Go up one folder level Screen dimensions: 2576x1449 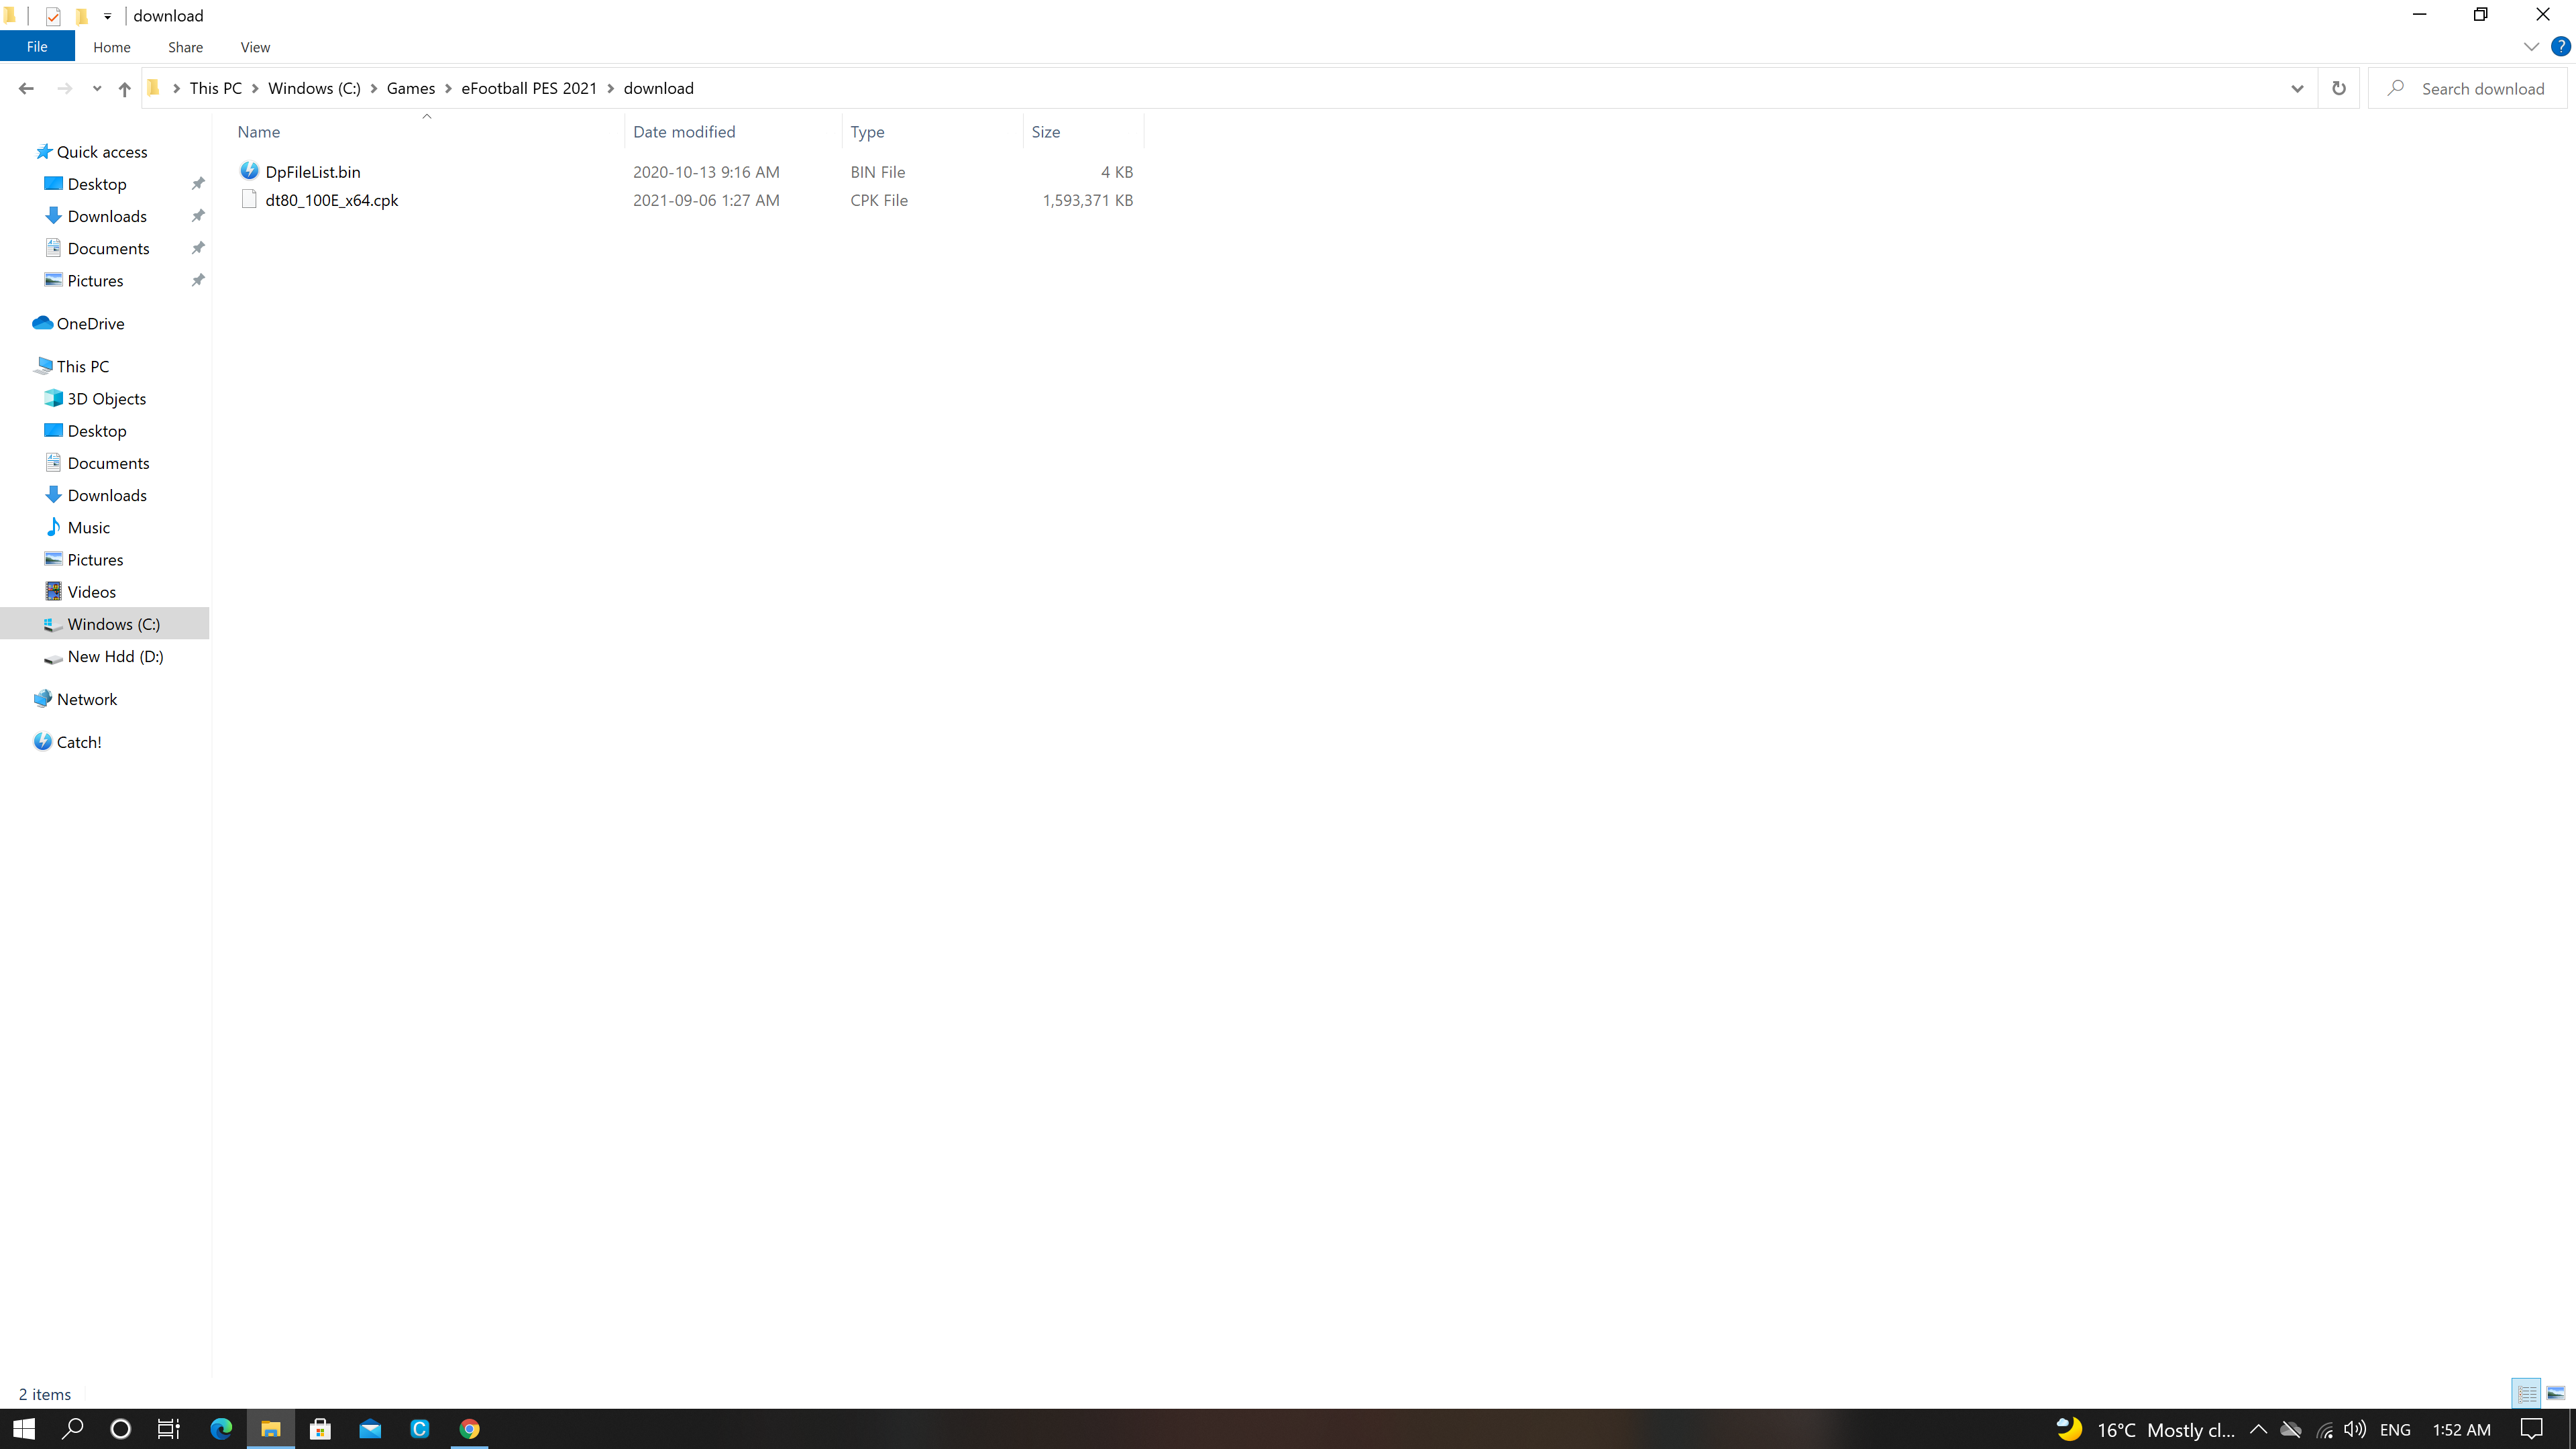coord(124,88)
